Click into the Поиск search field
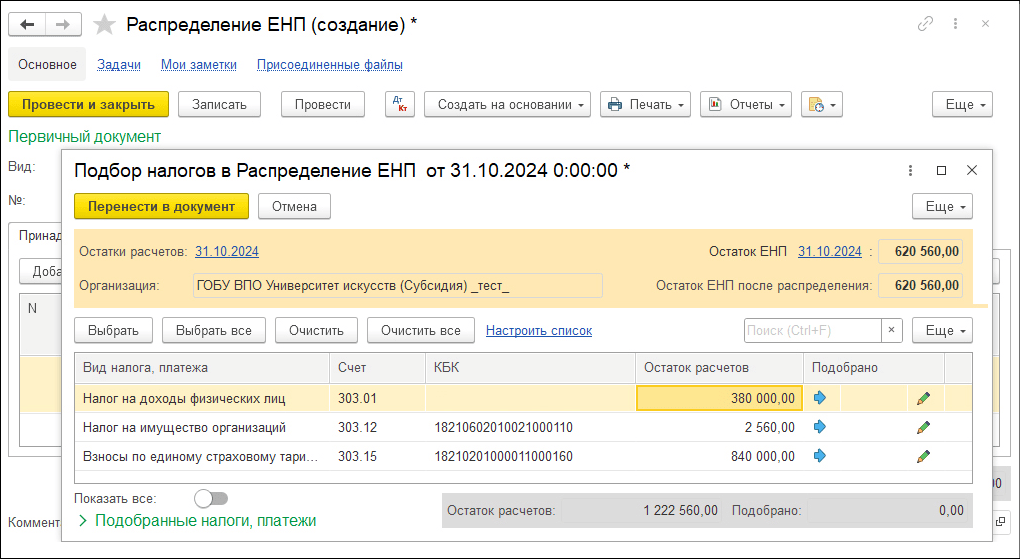 click(x=812, y=330)
